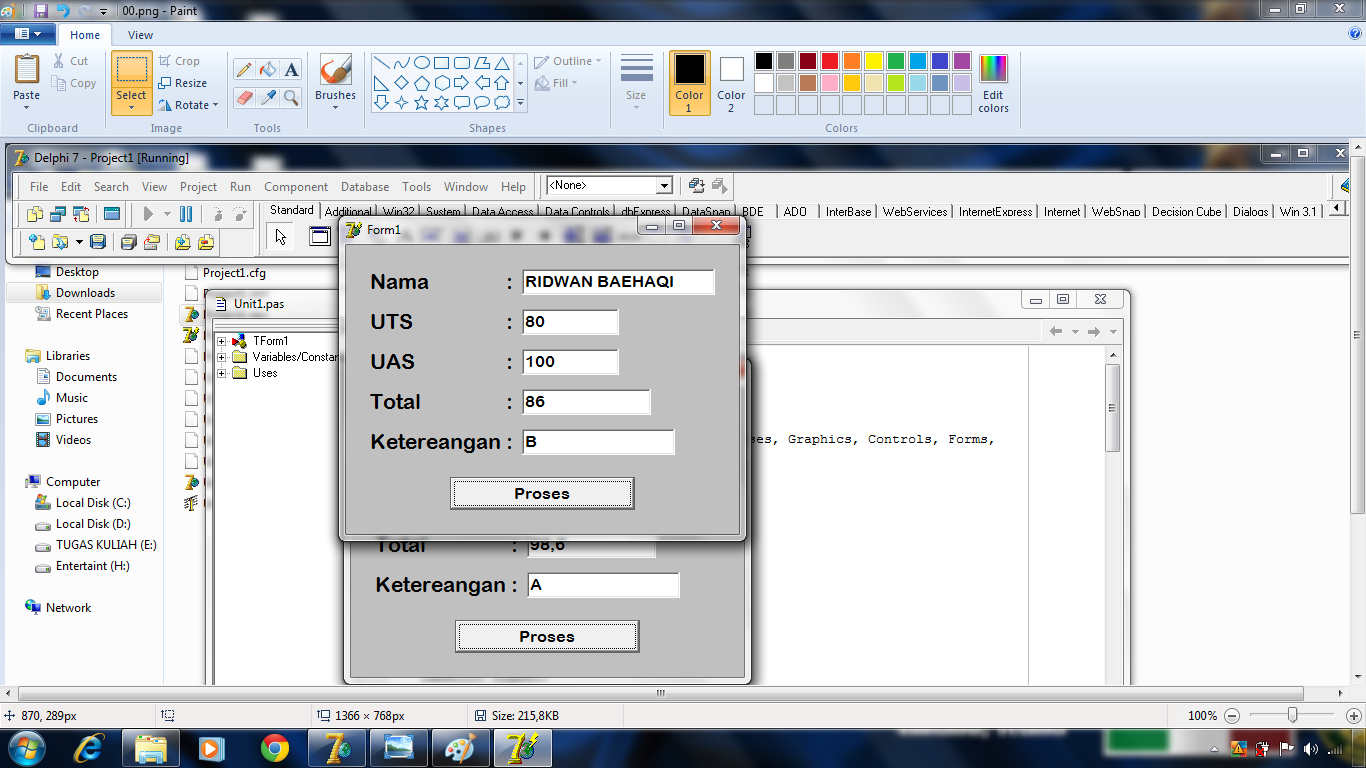Expand the Shapes gallery More arrow

[x=520, y=103]
